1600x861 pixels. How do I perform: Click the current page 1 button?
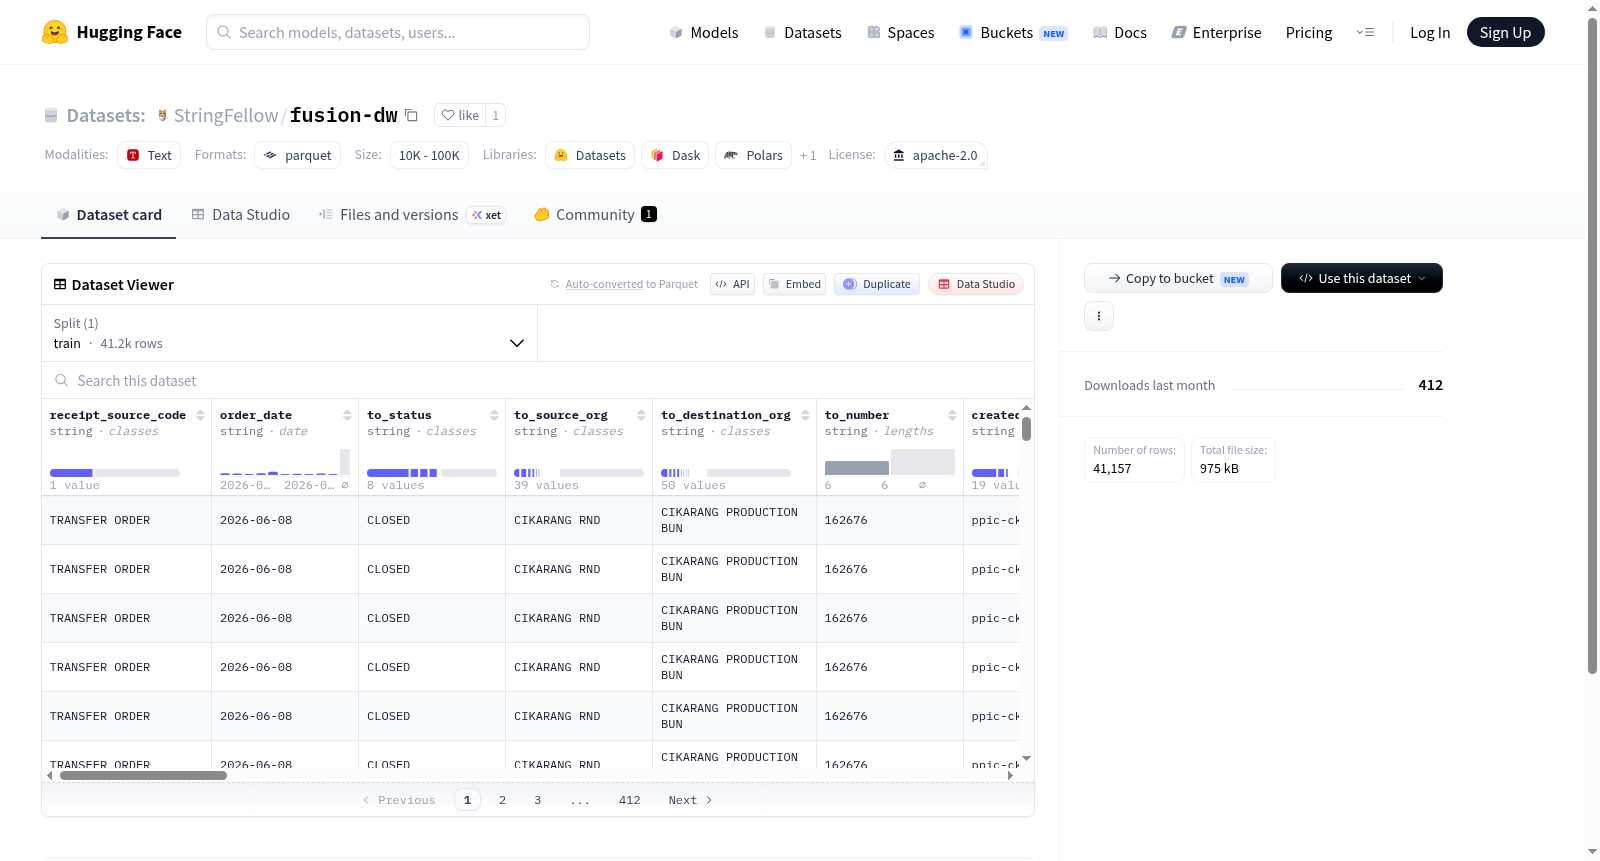467,800
